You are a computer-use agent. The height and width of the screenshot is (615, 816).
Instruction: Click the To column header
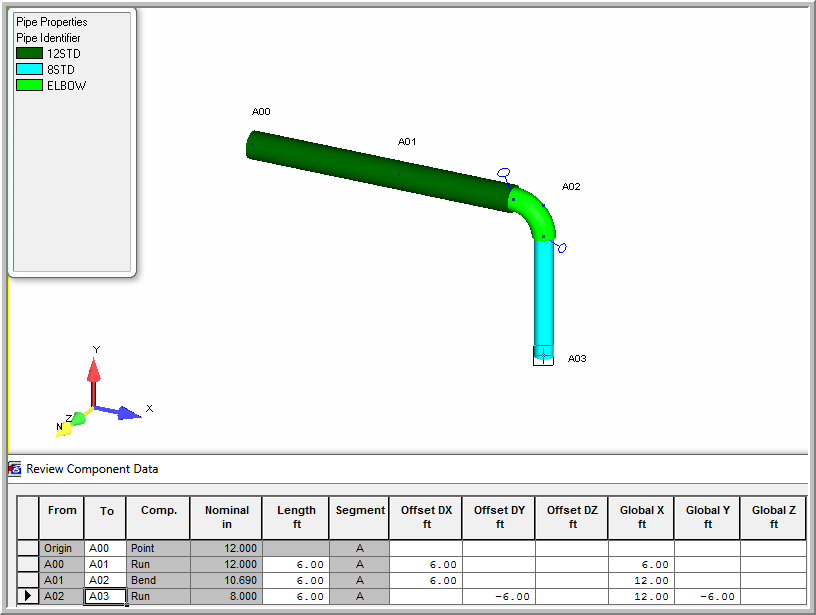(x=106, y=518)
